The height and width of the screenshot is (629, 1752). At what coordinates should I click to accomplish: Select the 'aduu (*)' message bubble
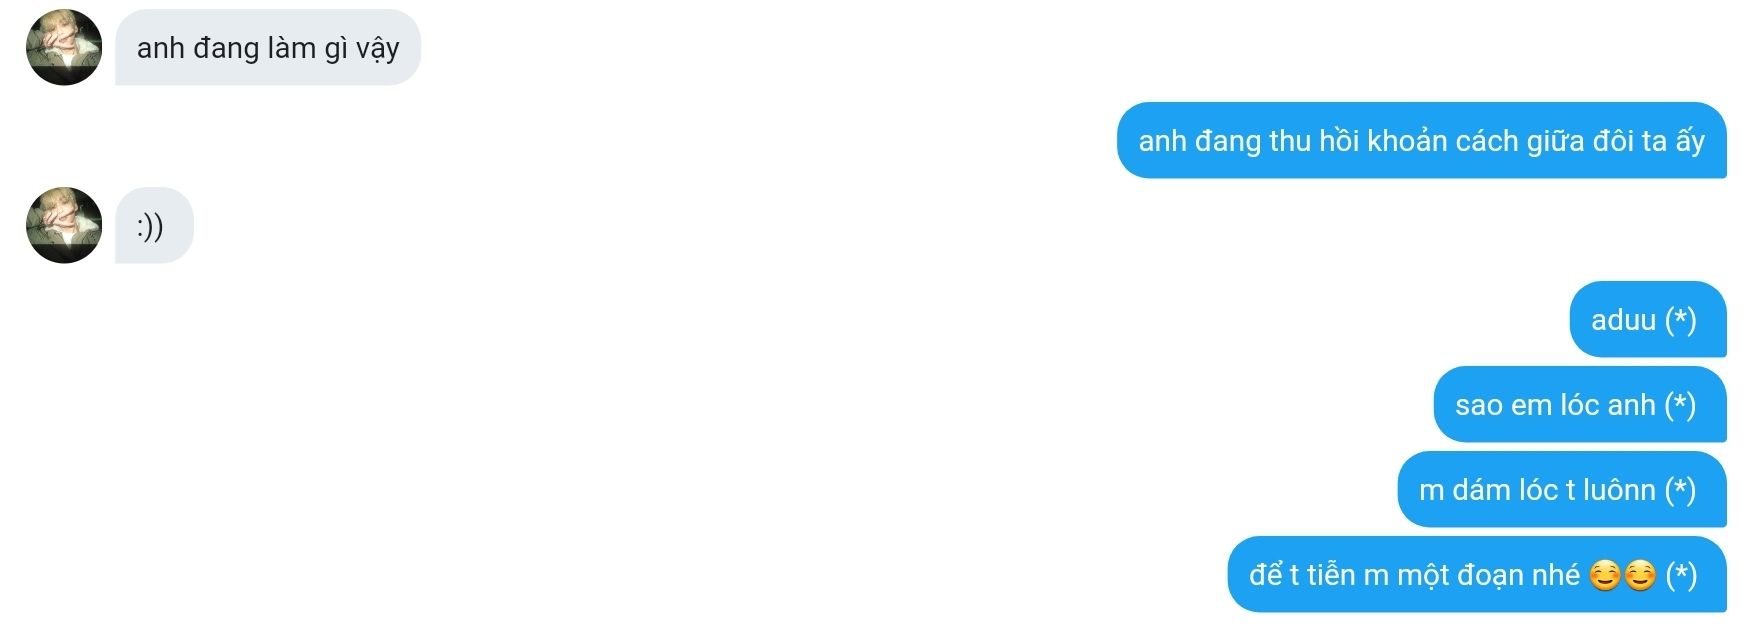1648,319
